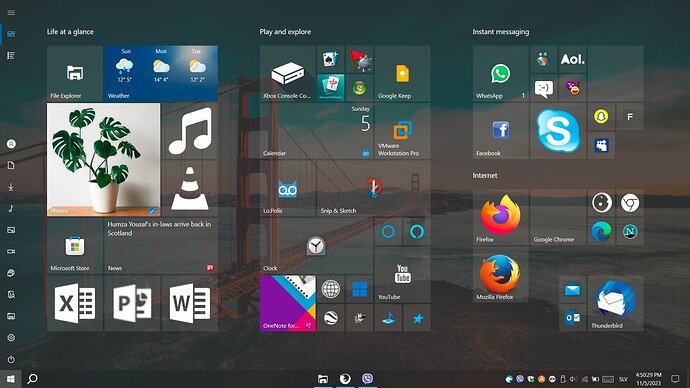Switch to All apps list view
Viewport: 690px width, 388px height.
click(x=11, y=55)
